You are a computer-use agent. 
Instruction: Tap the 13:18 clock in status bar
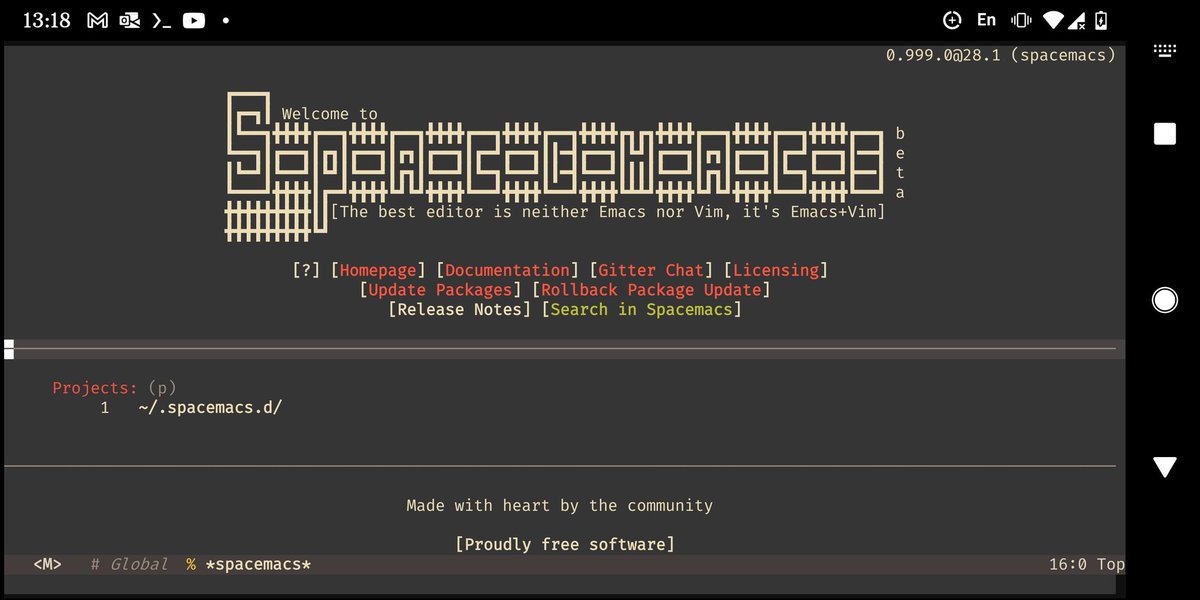[47, 20]
